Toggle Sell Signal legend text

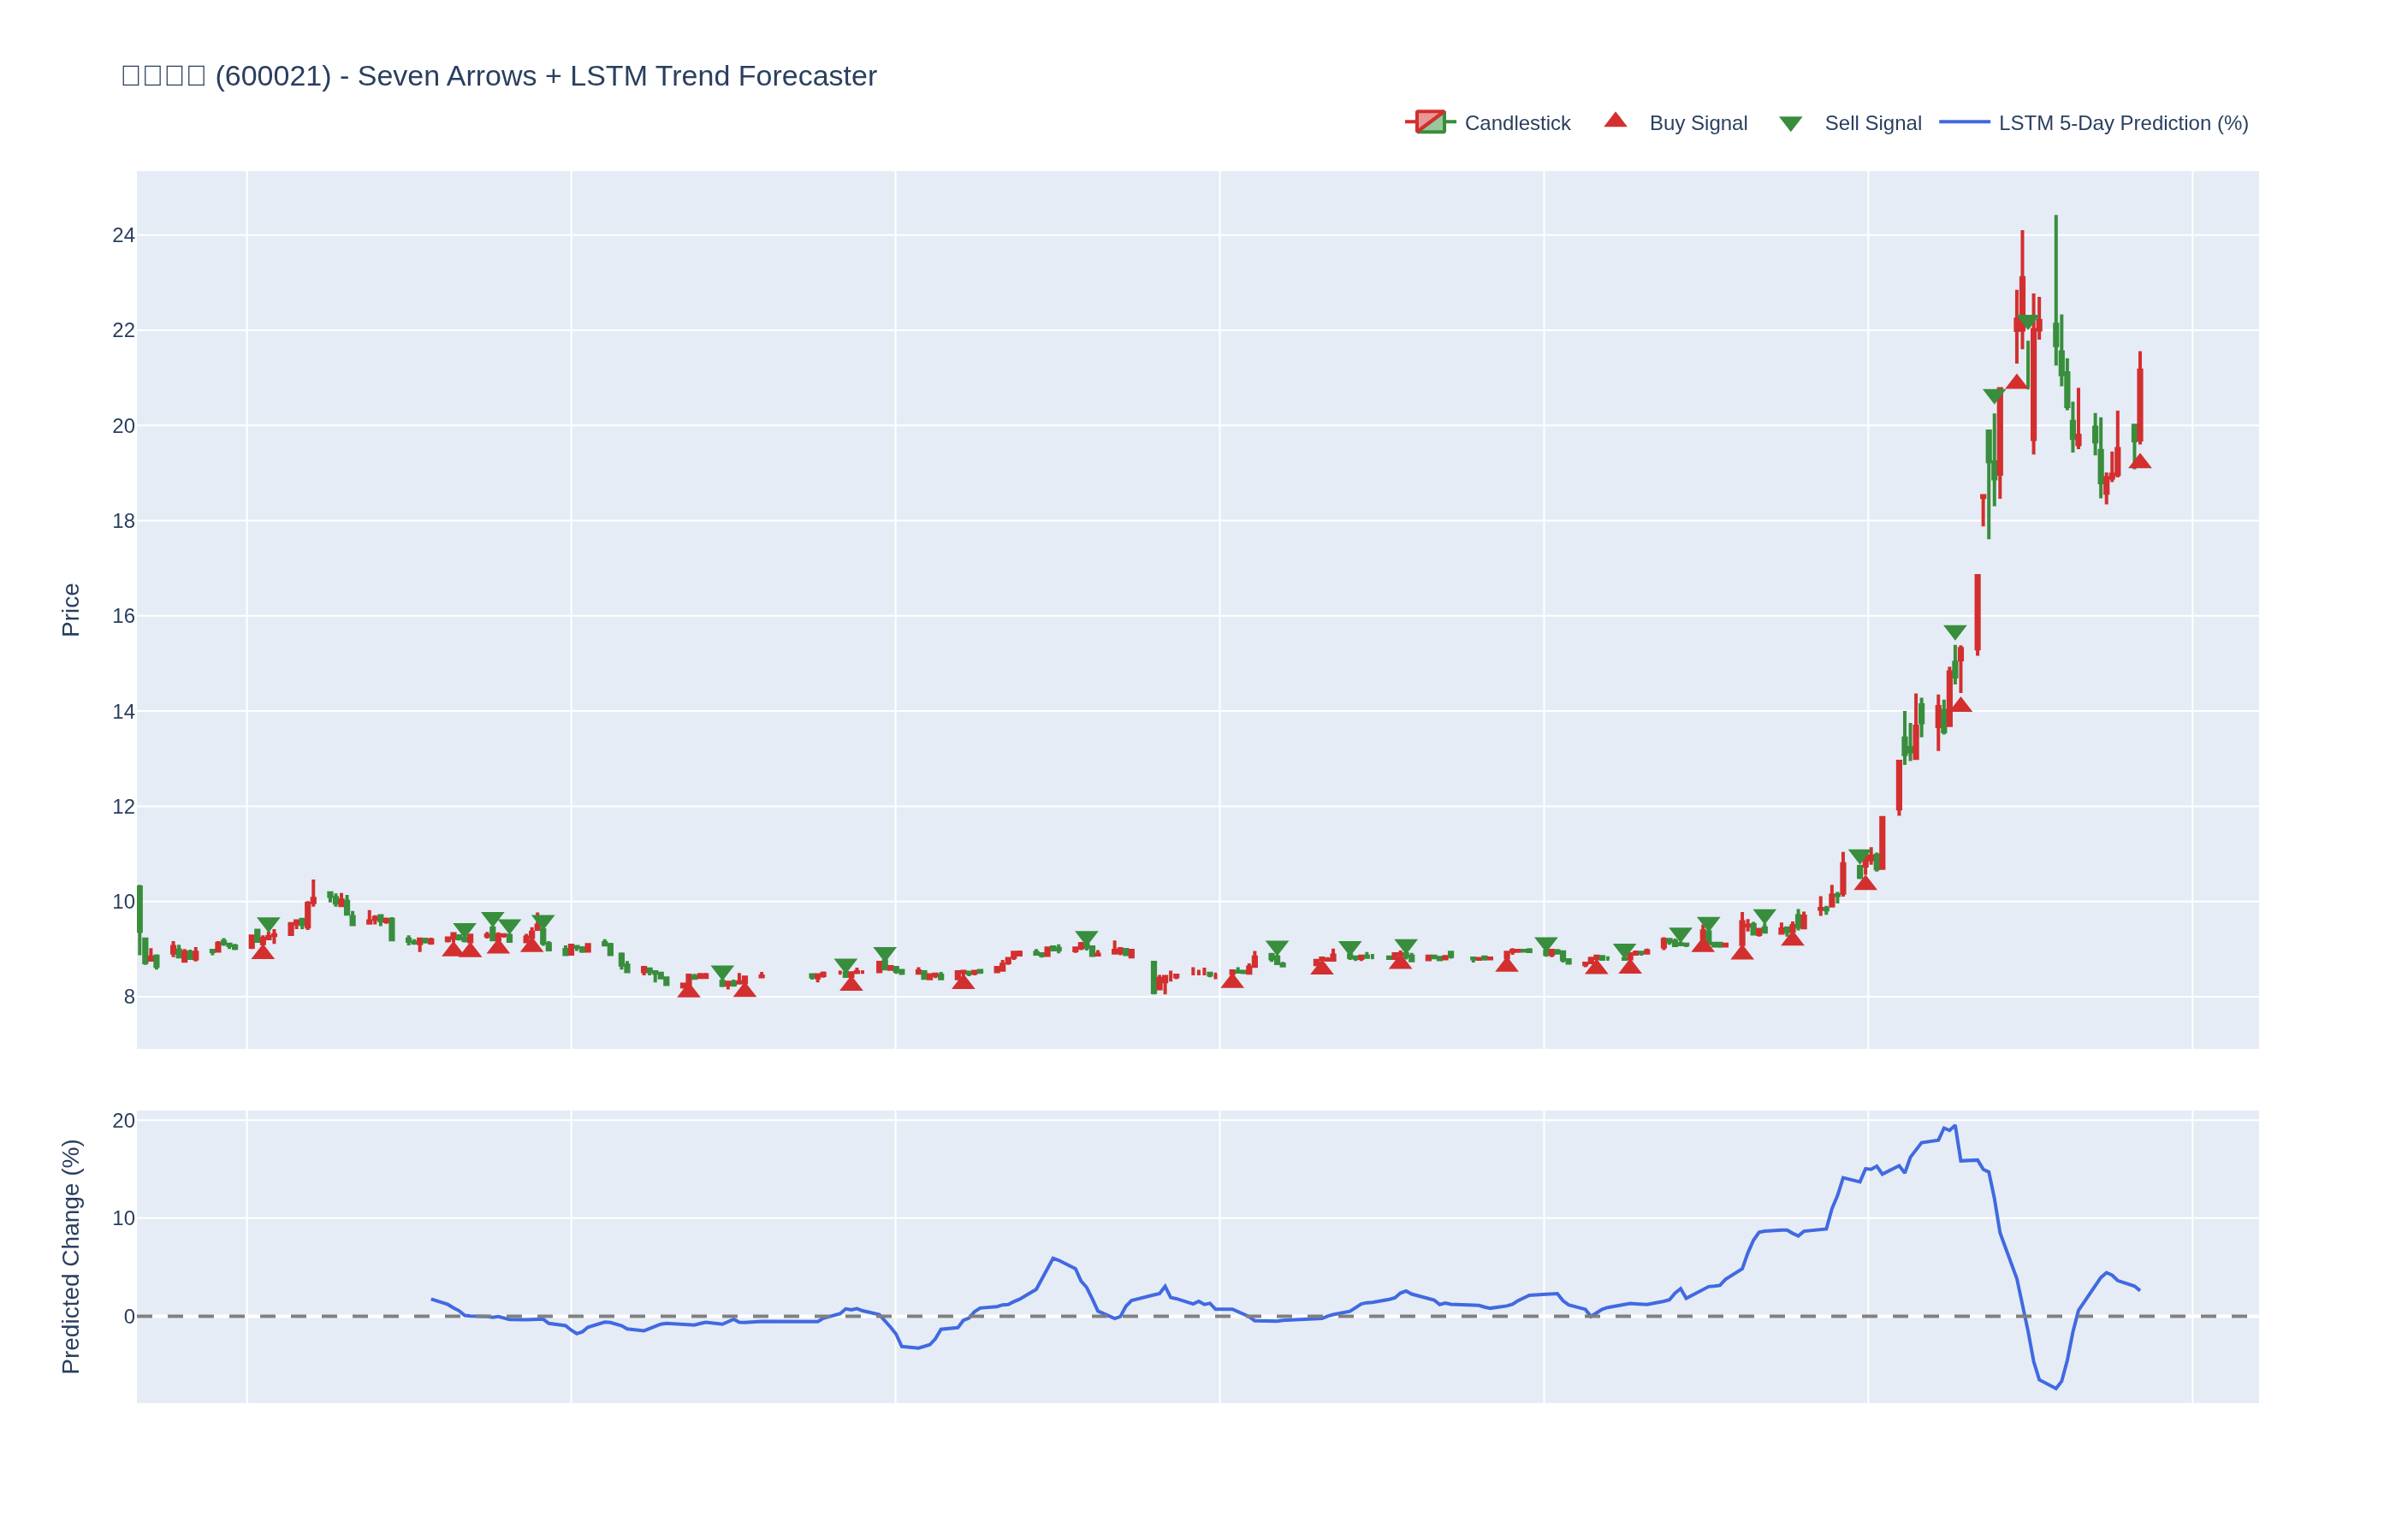click(1872, 123)
